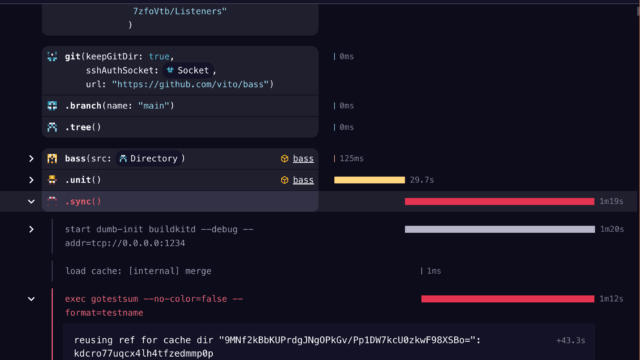The width and height of the screenshot is (640, 360).
Task: Click the bass(src) row avatar icon
Action: pyautogui.click(x=52, y=158)
